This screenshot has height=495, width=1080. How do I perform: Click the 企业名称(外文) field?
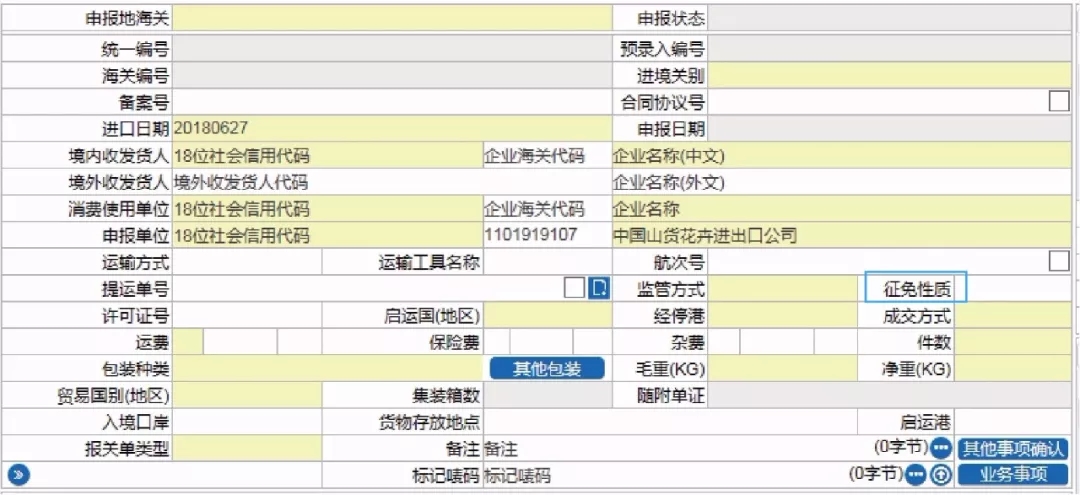842,182
